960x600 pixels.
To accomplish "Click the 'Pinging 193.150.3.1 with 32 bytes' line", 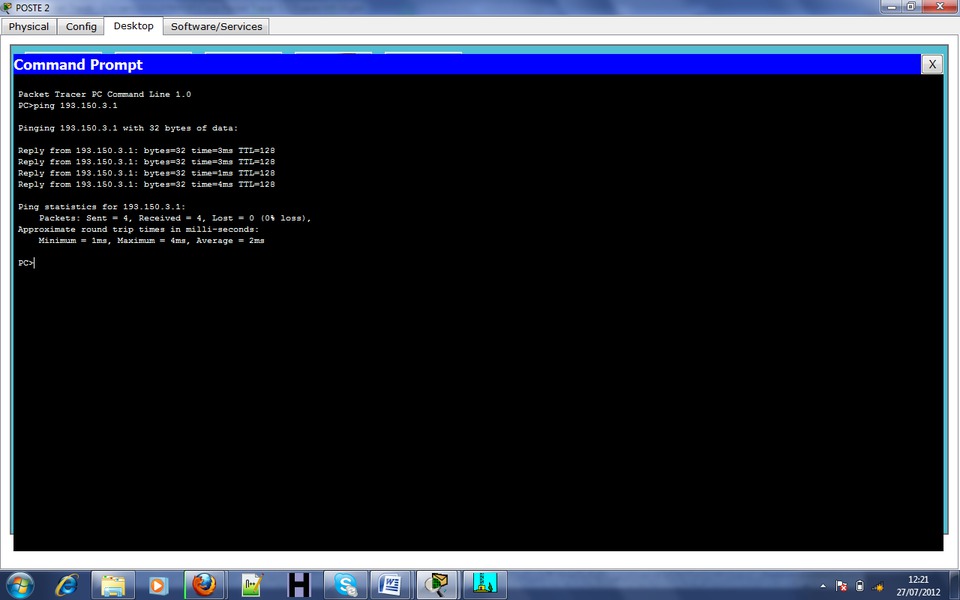I will coord(127,128).
